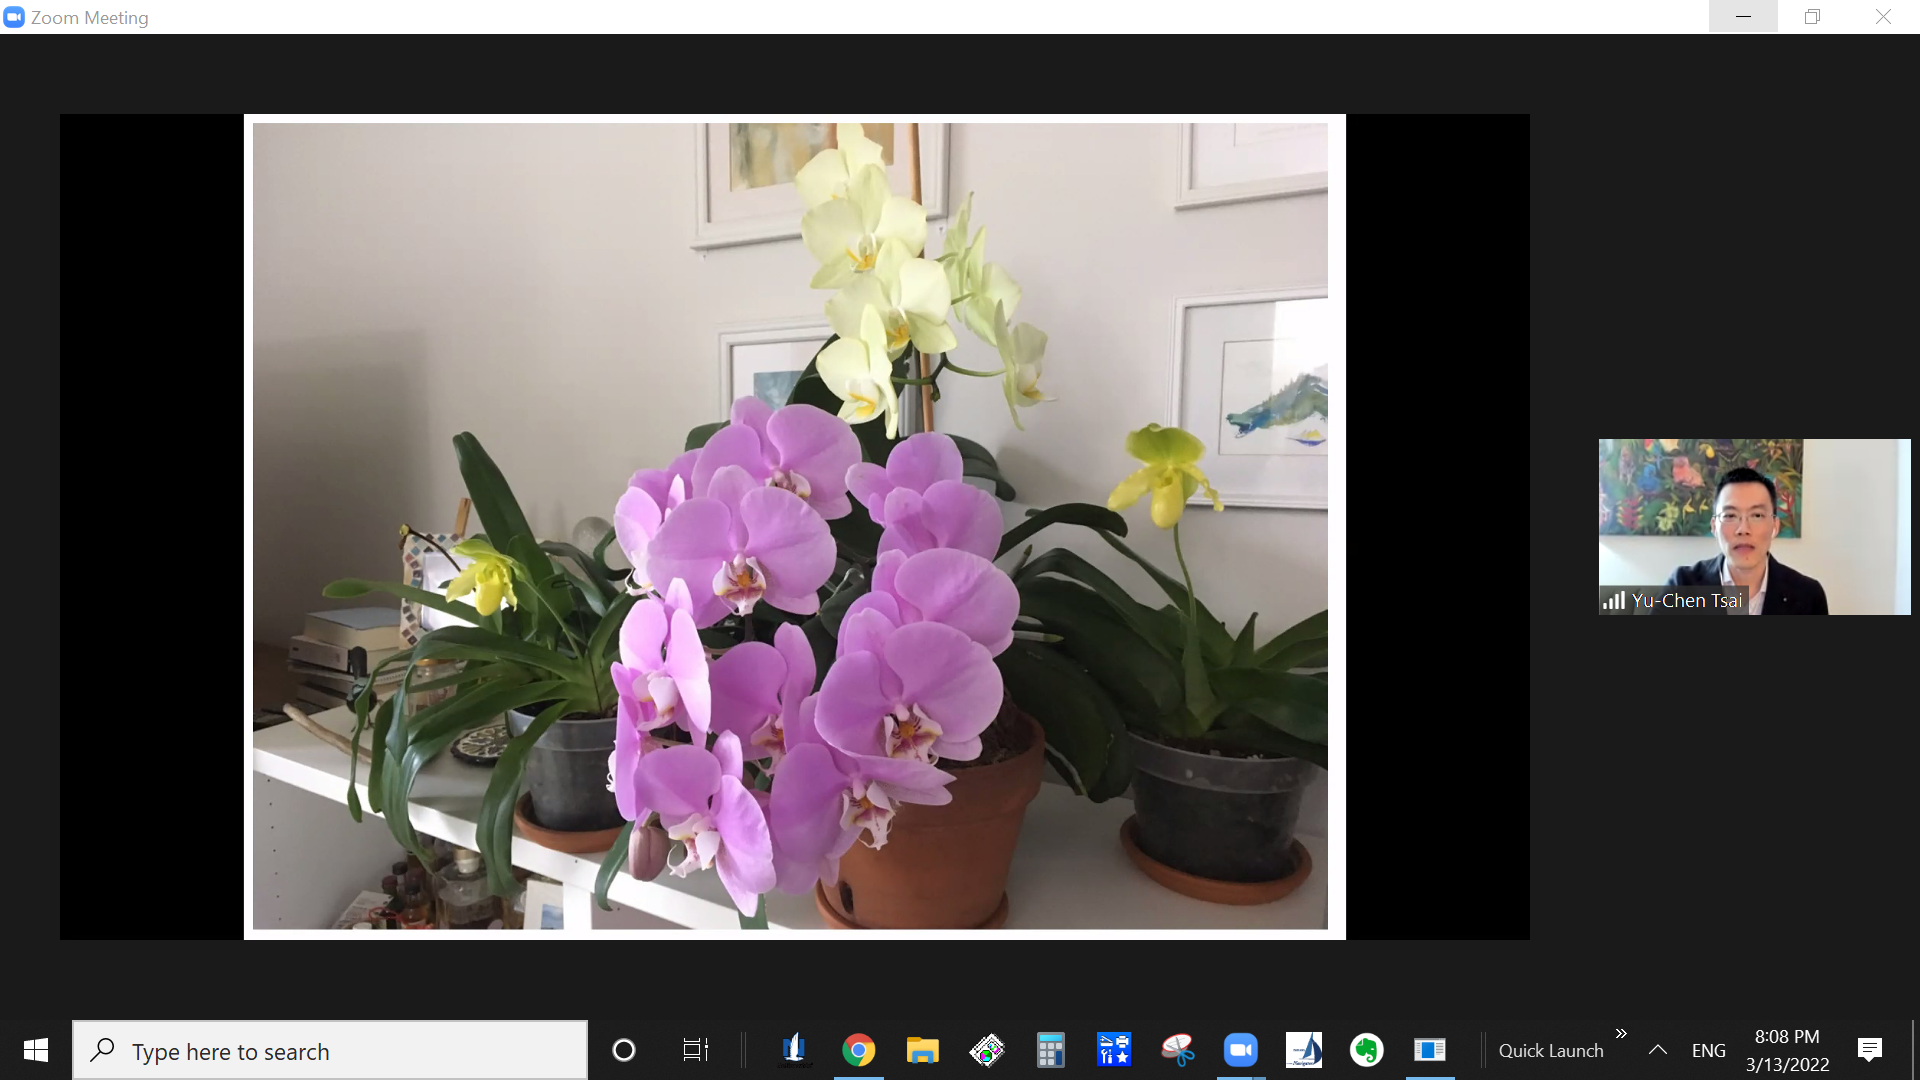The width and height of the screenshot is (1920, 1080).
Task: Click the taskbar search box
Action: 330,1050
